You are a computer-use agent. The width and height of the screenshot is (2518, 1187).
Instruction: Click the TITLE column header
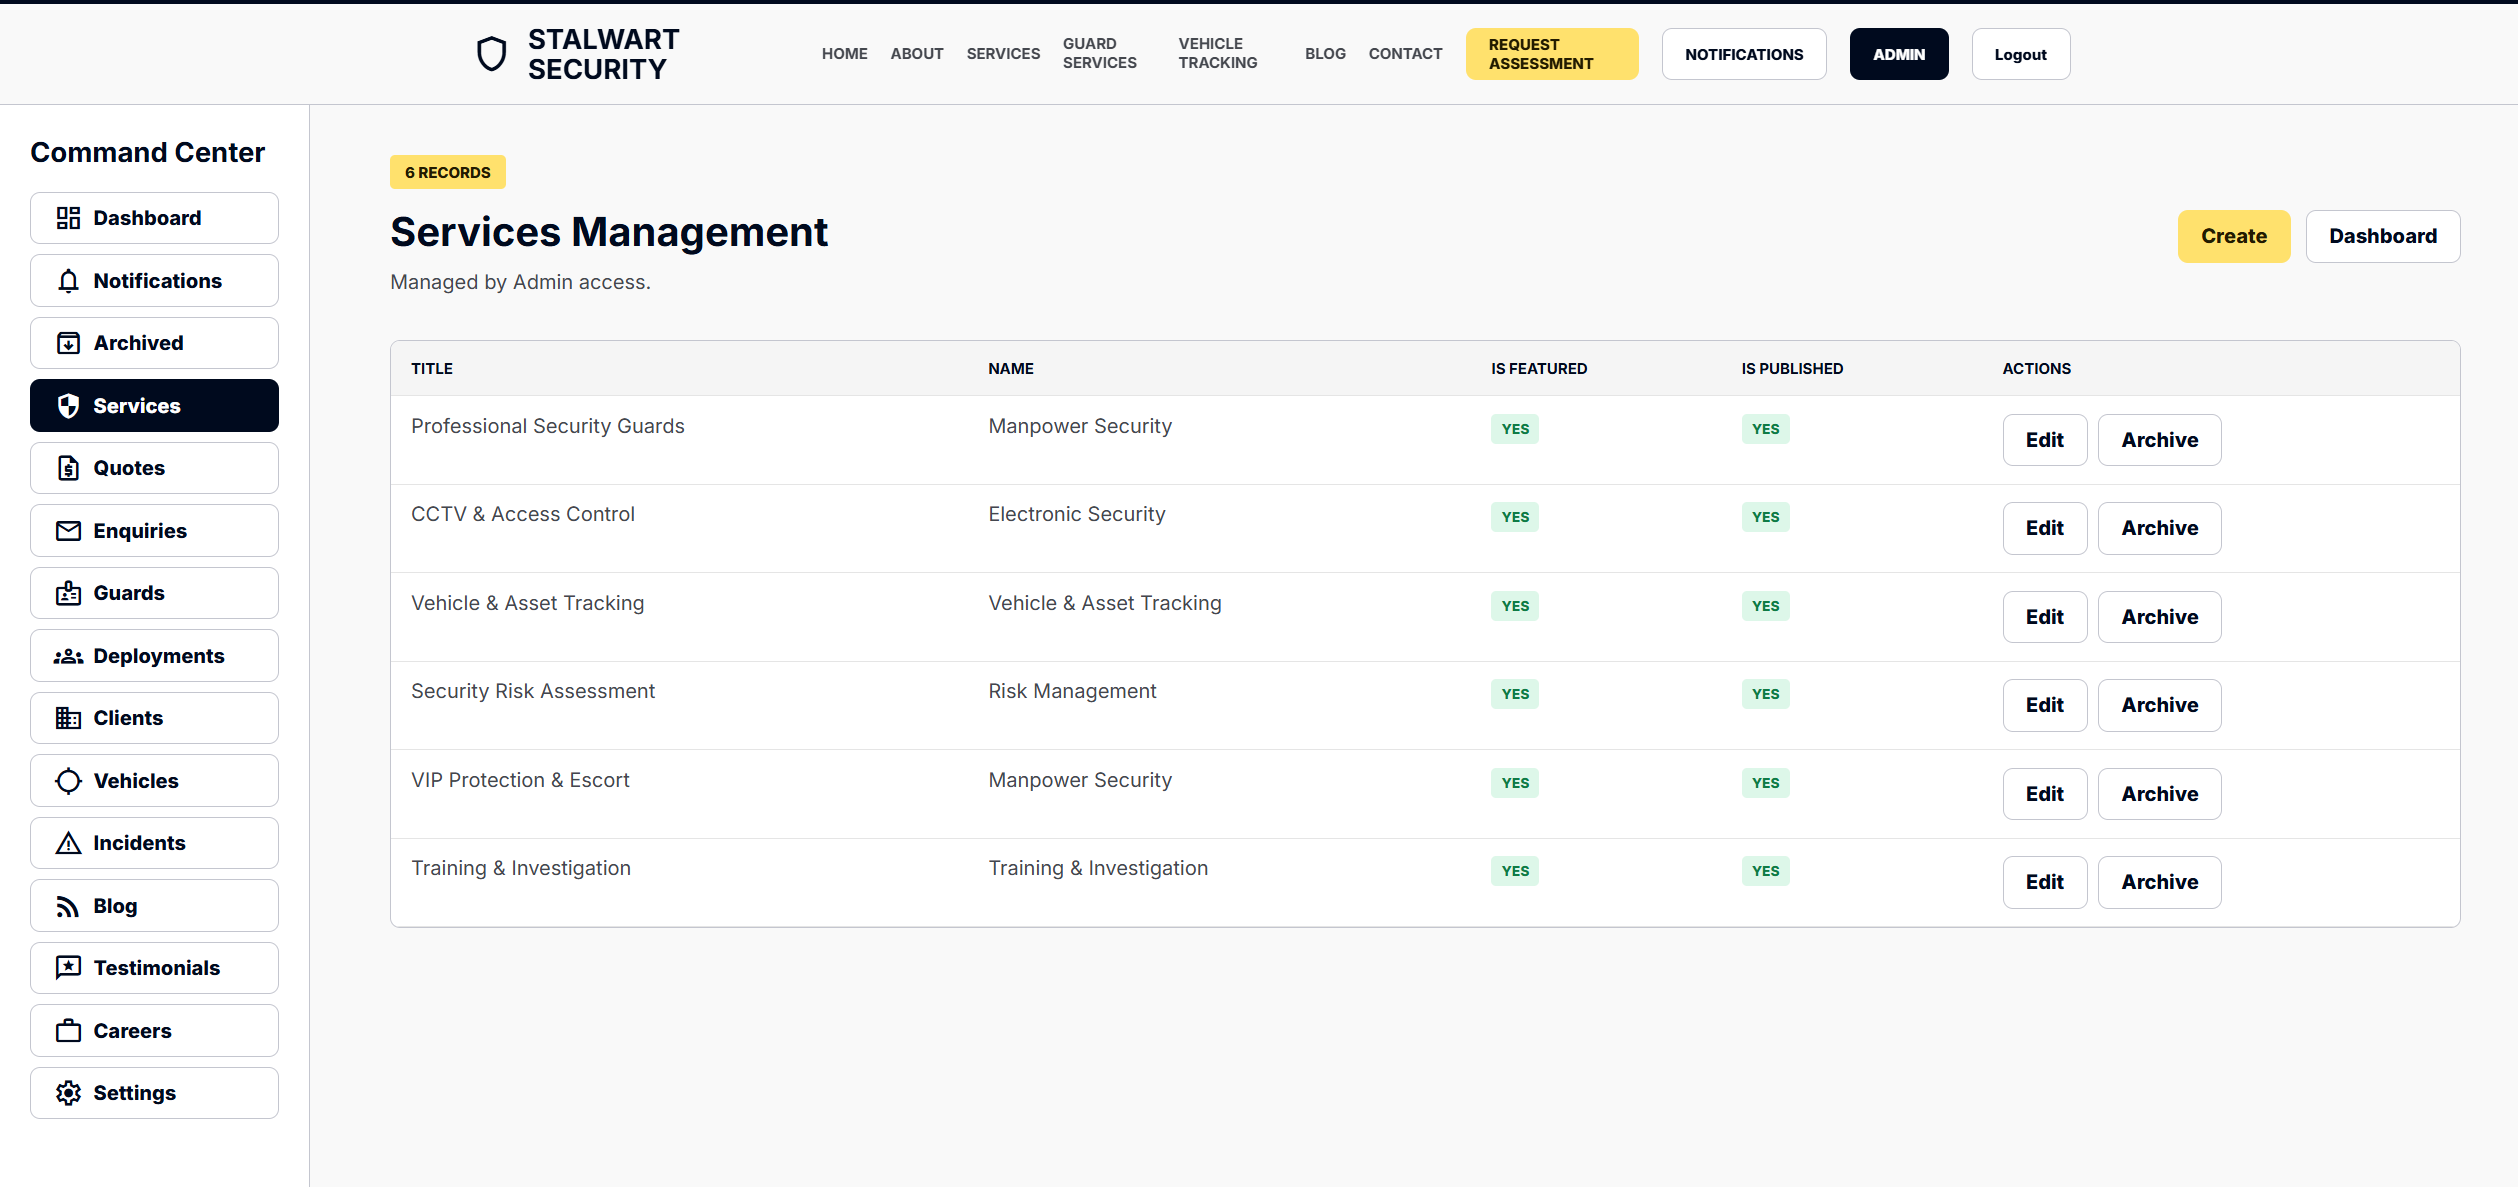[x=432, y=369]
